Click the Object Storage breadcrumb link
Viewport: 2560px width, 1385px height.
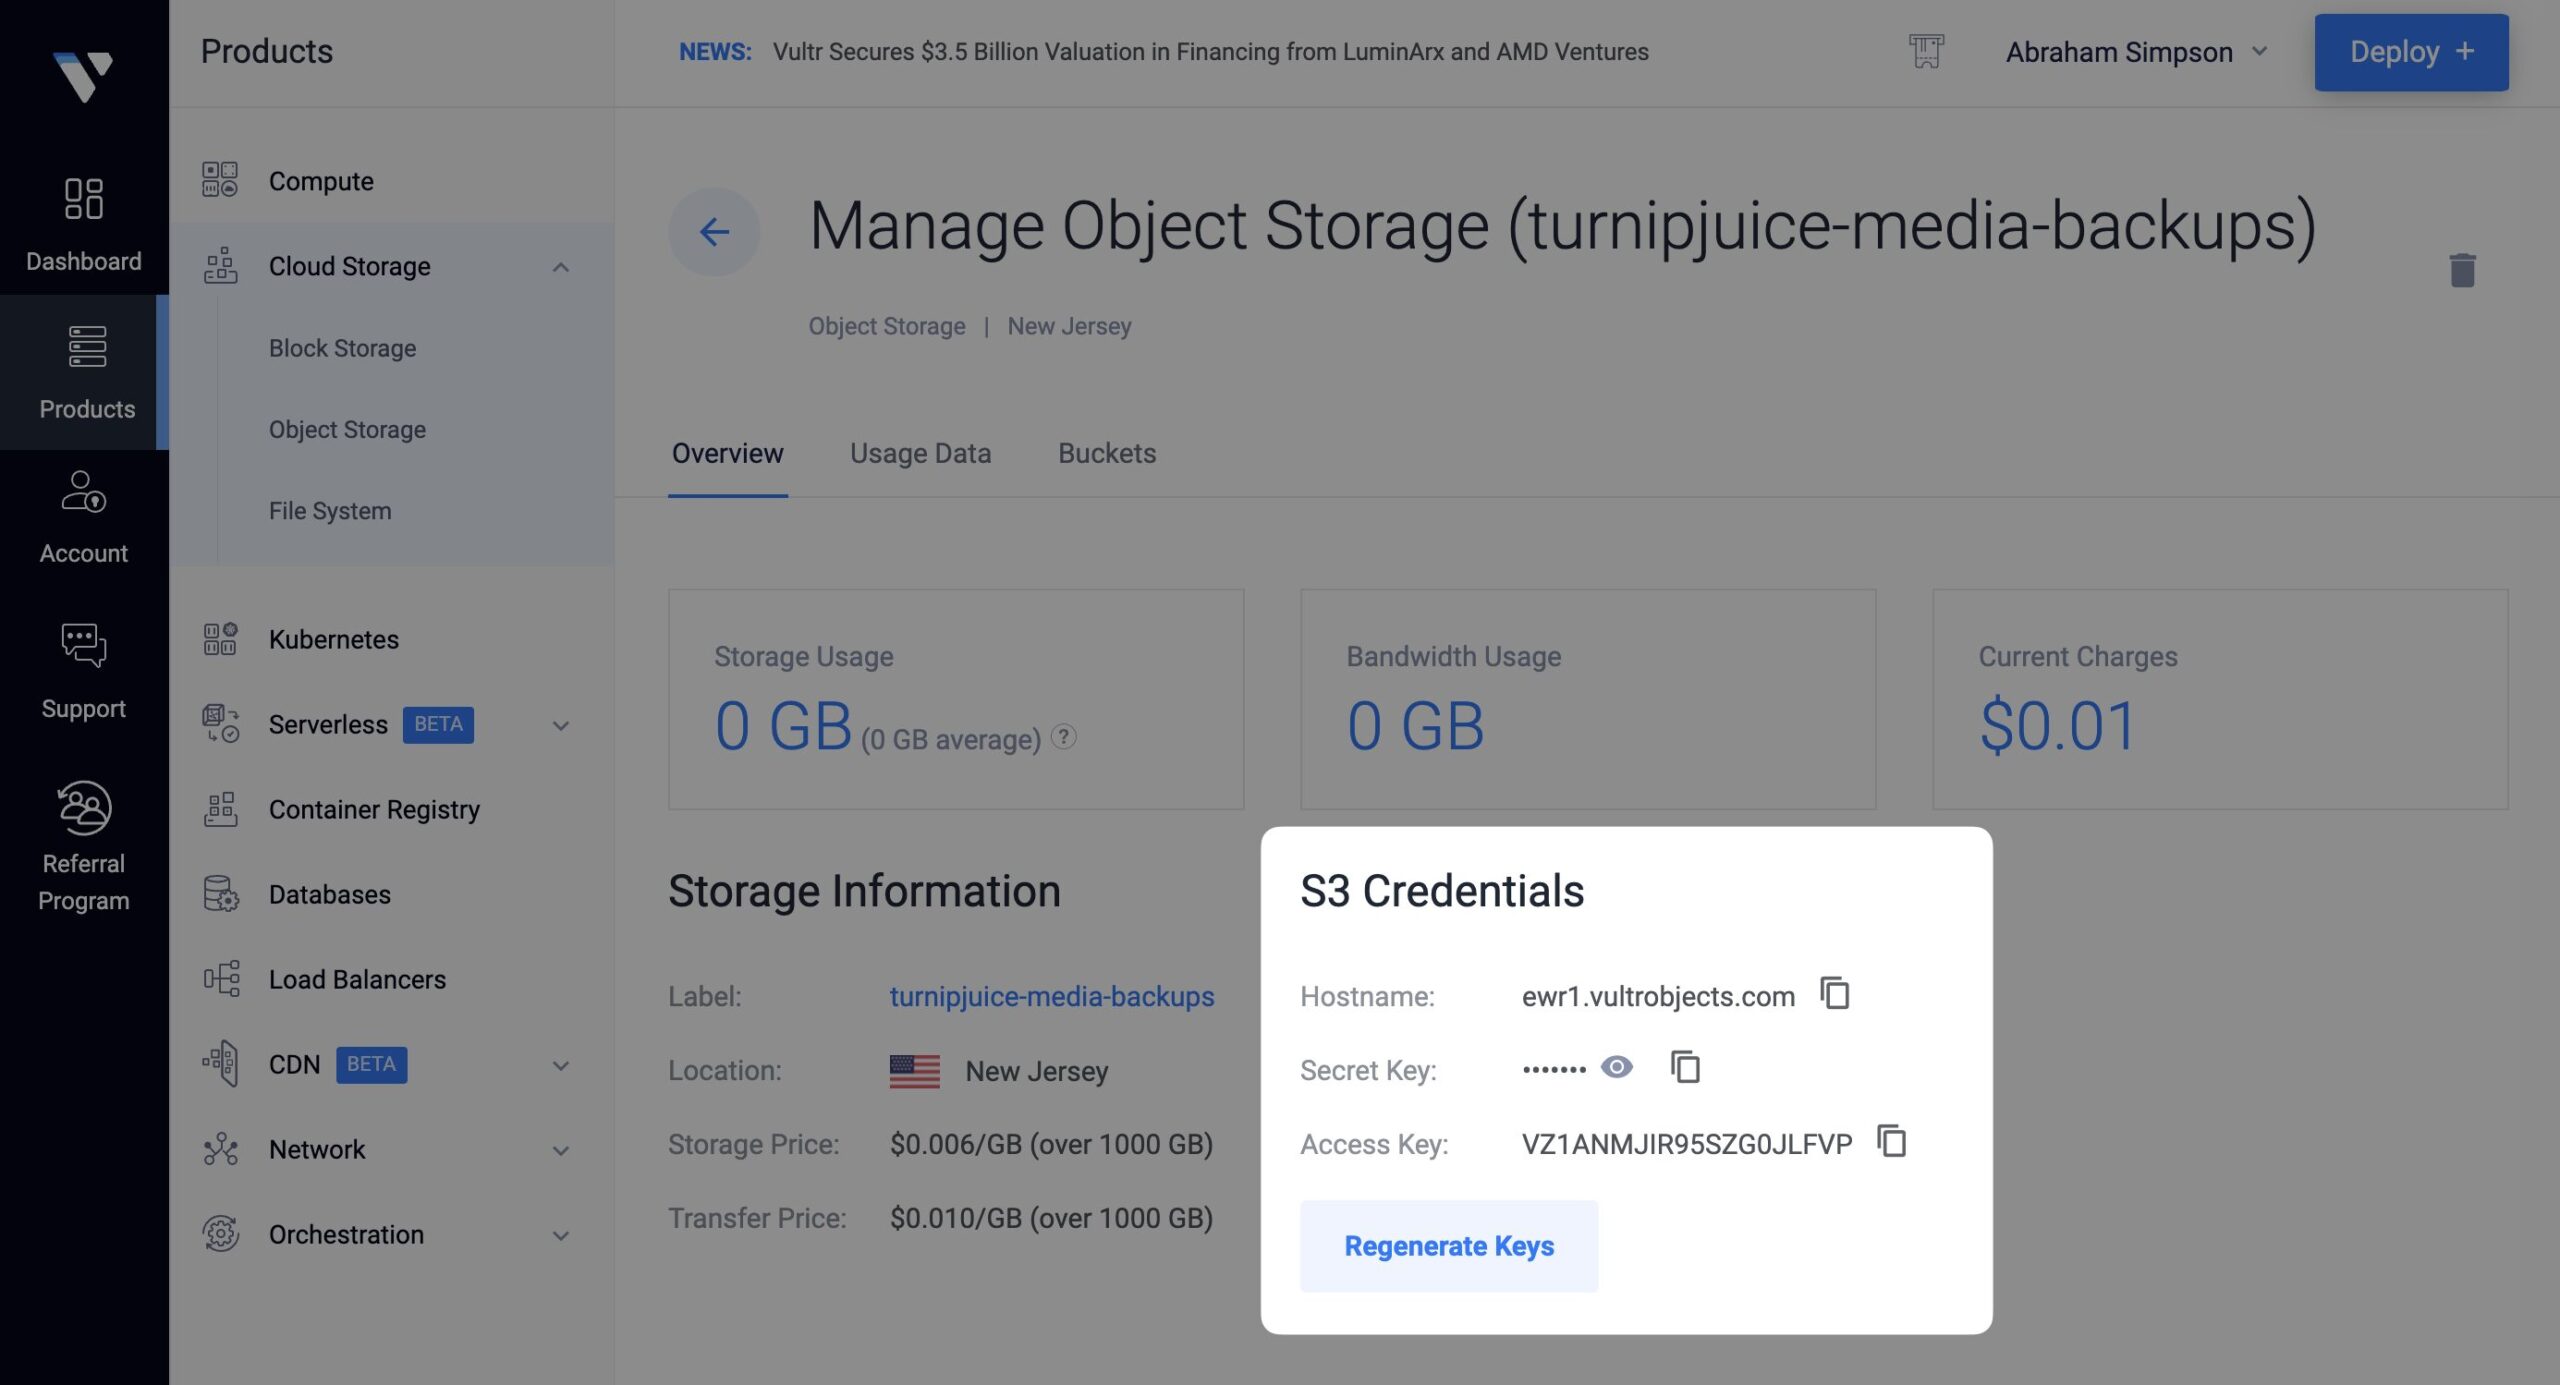point(887,326)
